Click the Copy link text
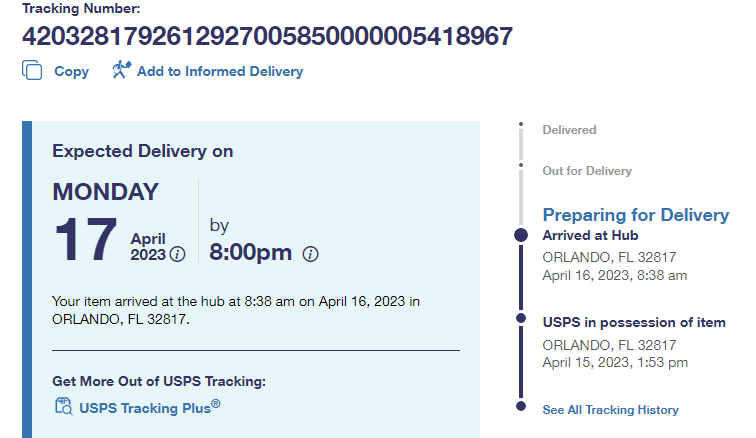This screenshot has width=756, height=438. (71, 71)
